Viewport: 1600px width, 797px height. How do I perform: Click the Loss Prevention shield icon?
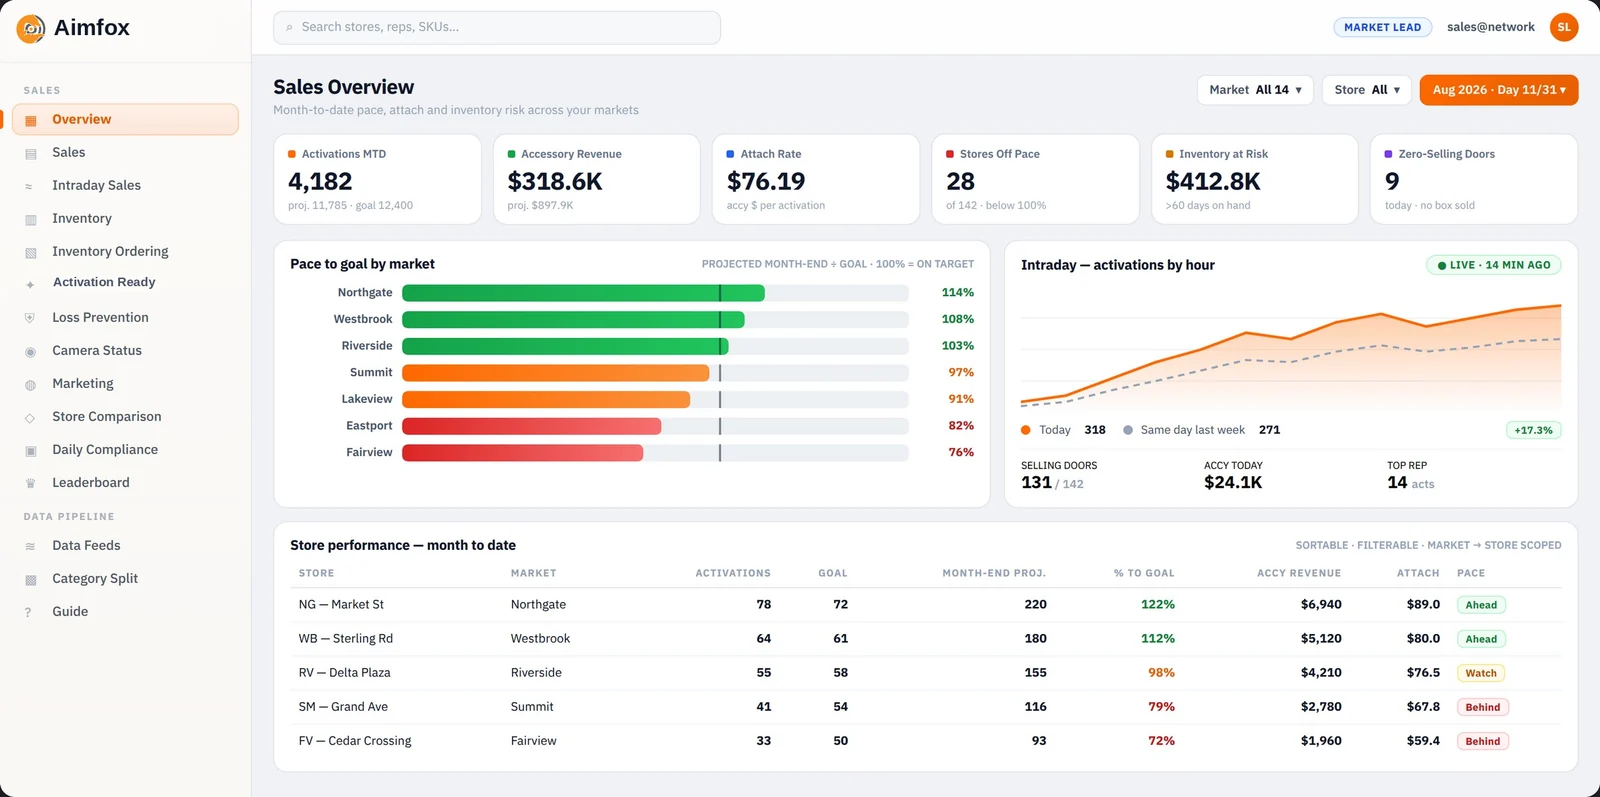pos(30,318)
